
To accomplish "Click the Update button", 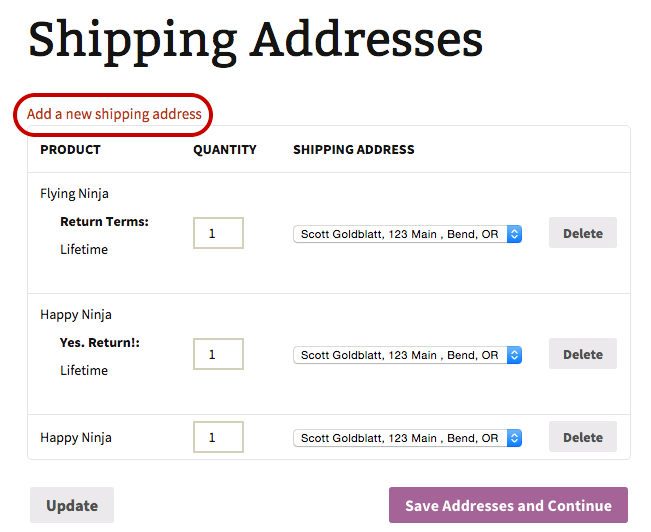I will pos(72,505).
